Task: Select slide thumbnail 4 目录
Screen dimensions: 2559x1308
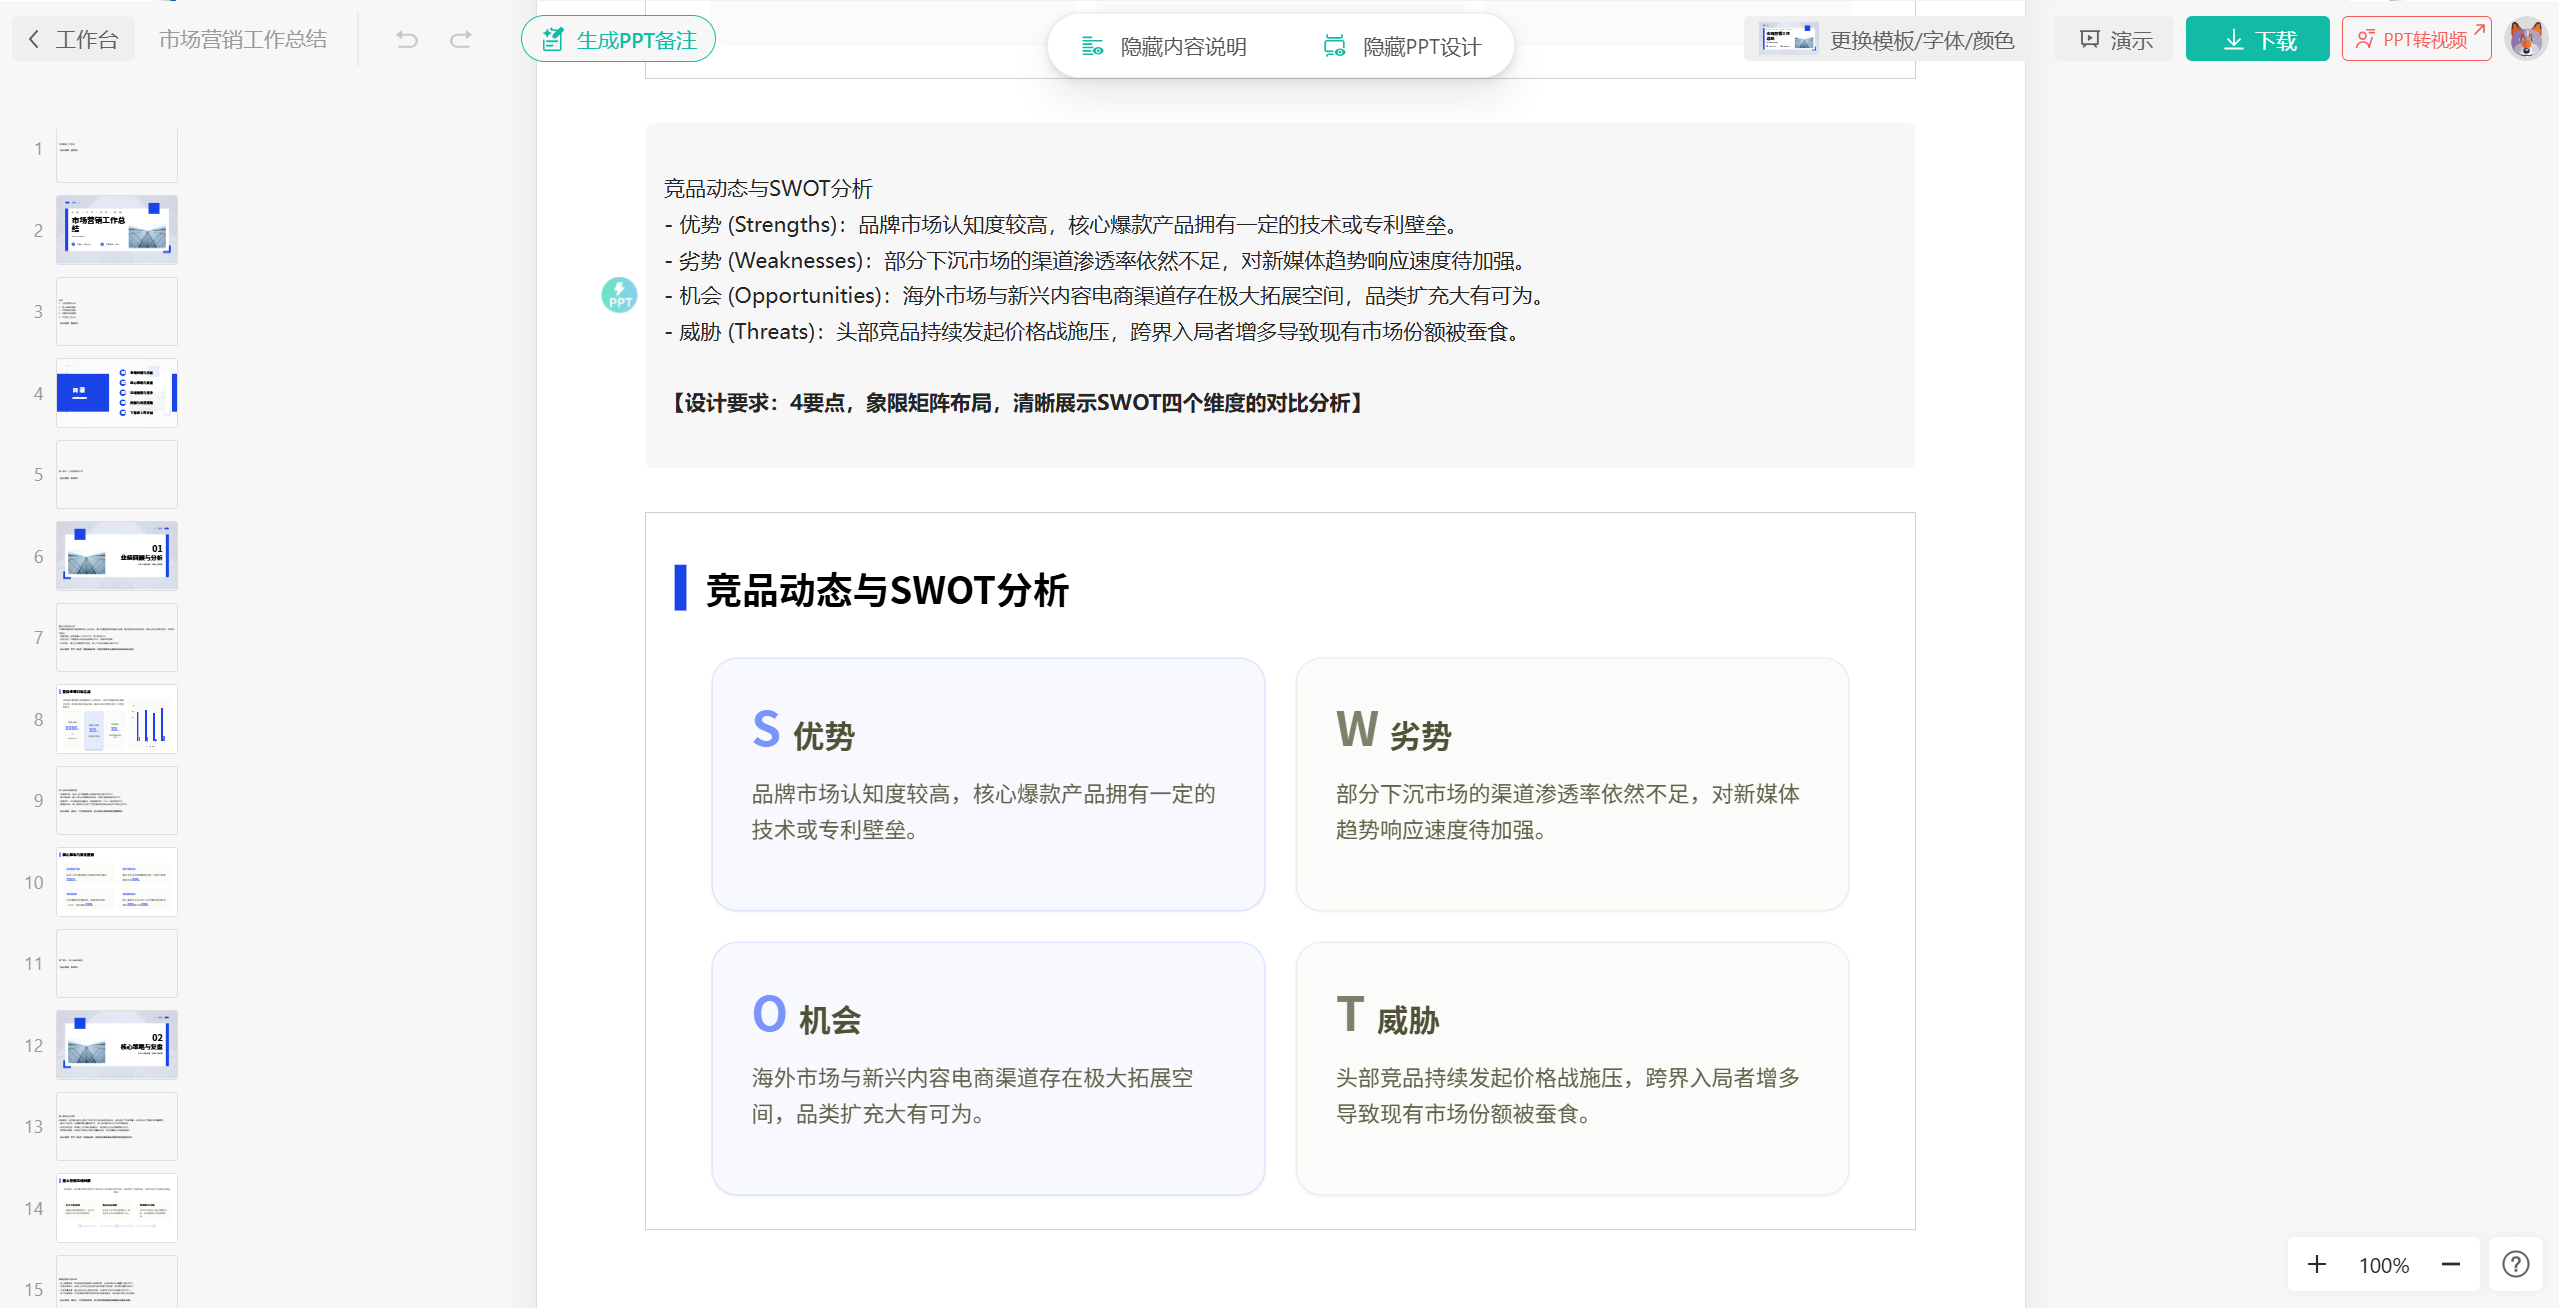Action: click(117, 393)
